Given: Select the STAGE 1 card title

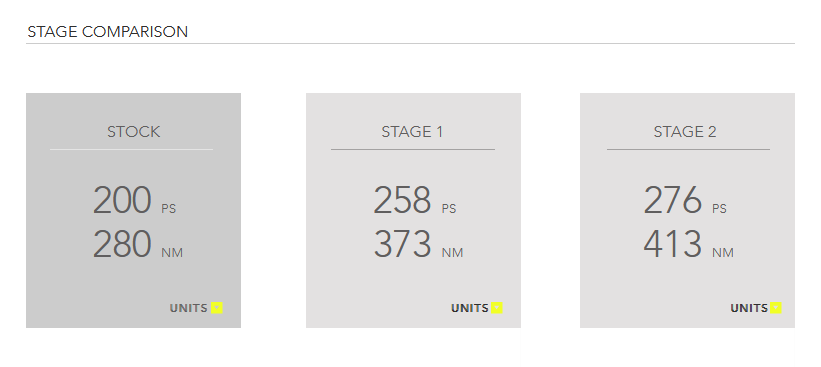Looking at the screenshot, I should point(412,132).
